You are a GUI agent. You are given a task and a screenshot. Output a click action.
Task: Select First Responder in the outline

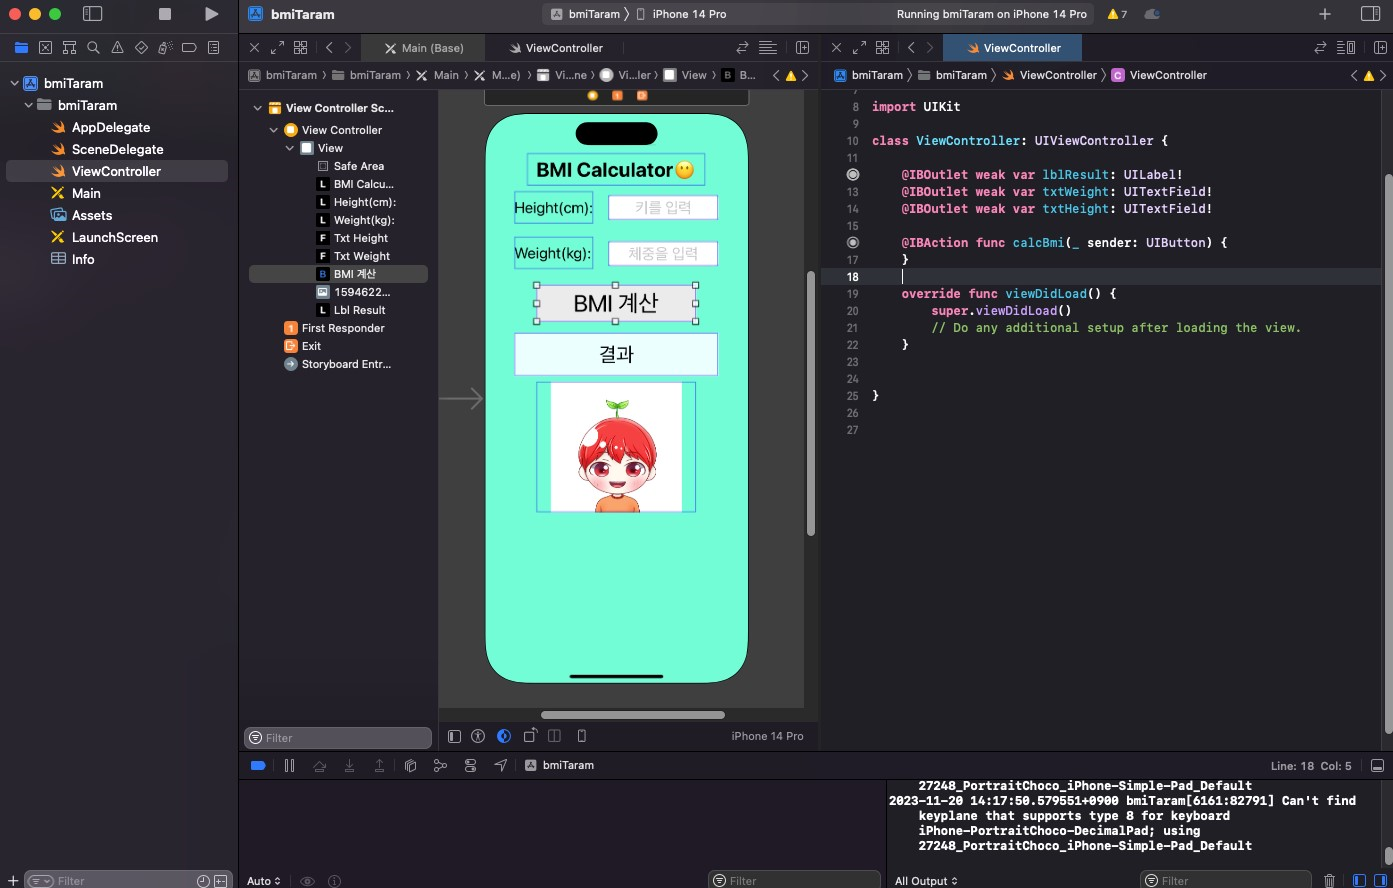point(342,328)
